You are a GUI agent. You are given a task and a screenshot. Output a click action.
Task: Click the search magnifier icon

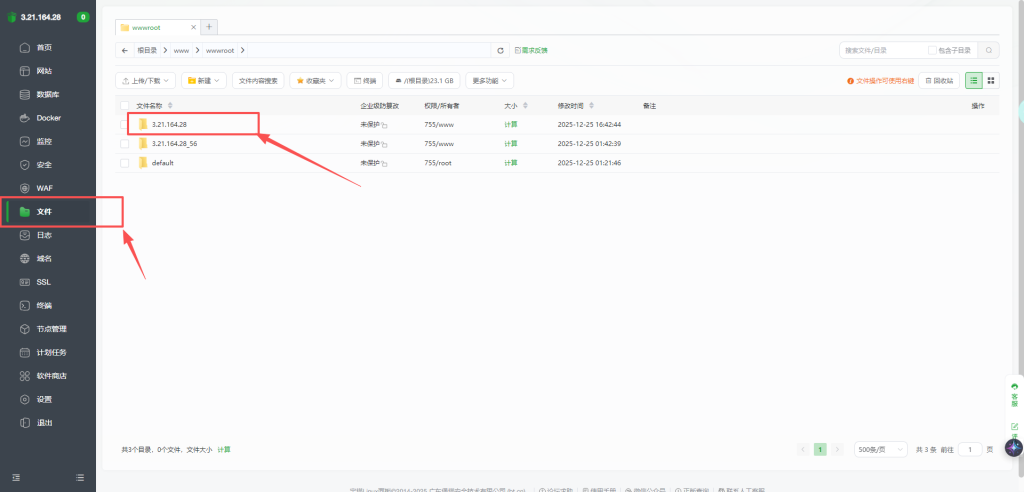click(x=989, y=50)
